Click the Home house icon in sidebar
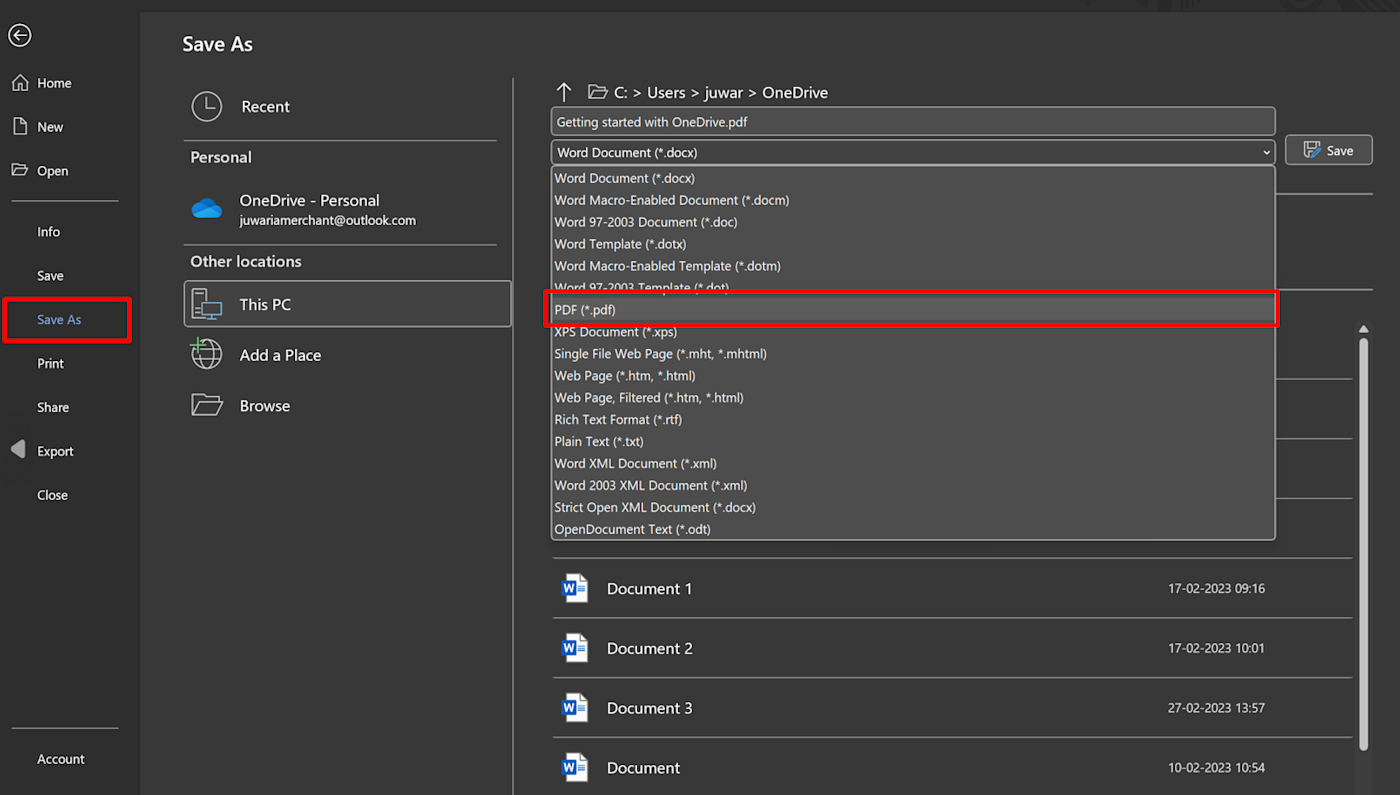1400x795 pixels. [20, 83]
